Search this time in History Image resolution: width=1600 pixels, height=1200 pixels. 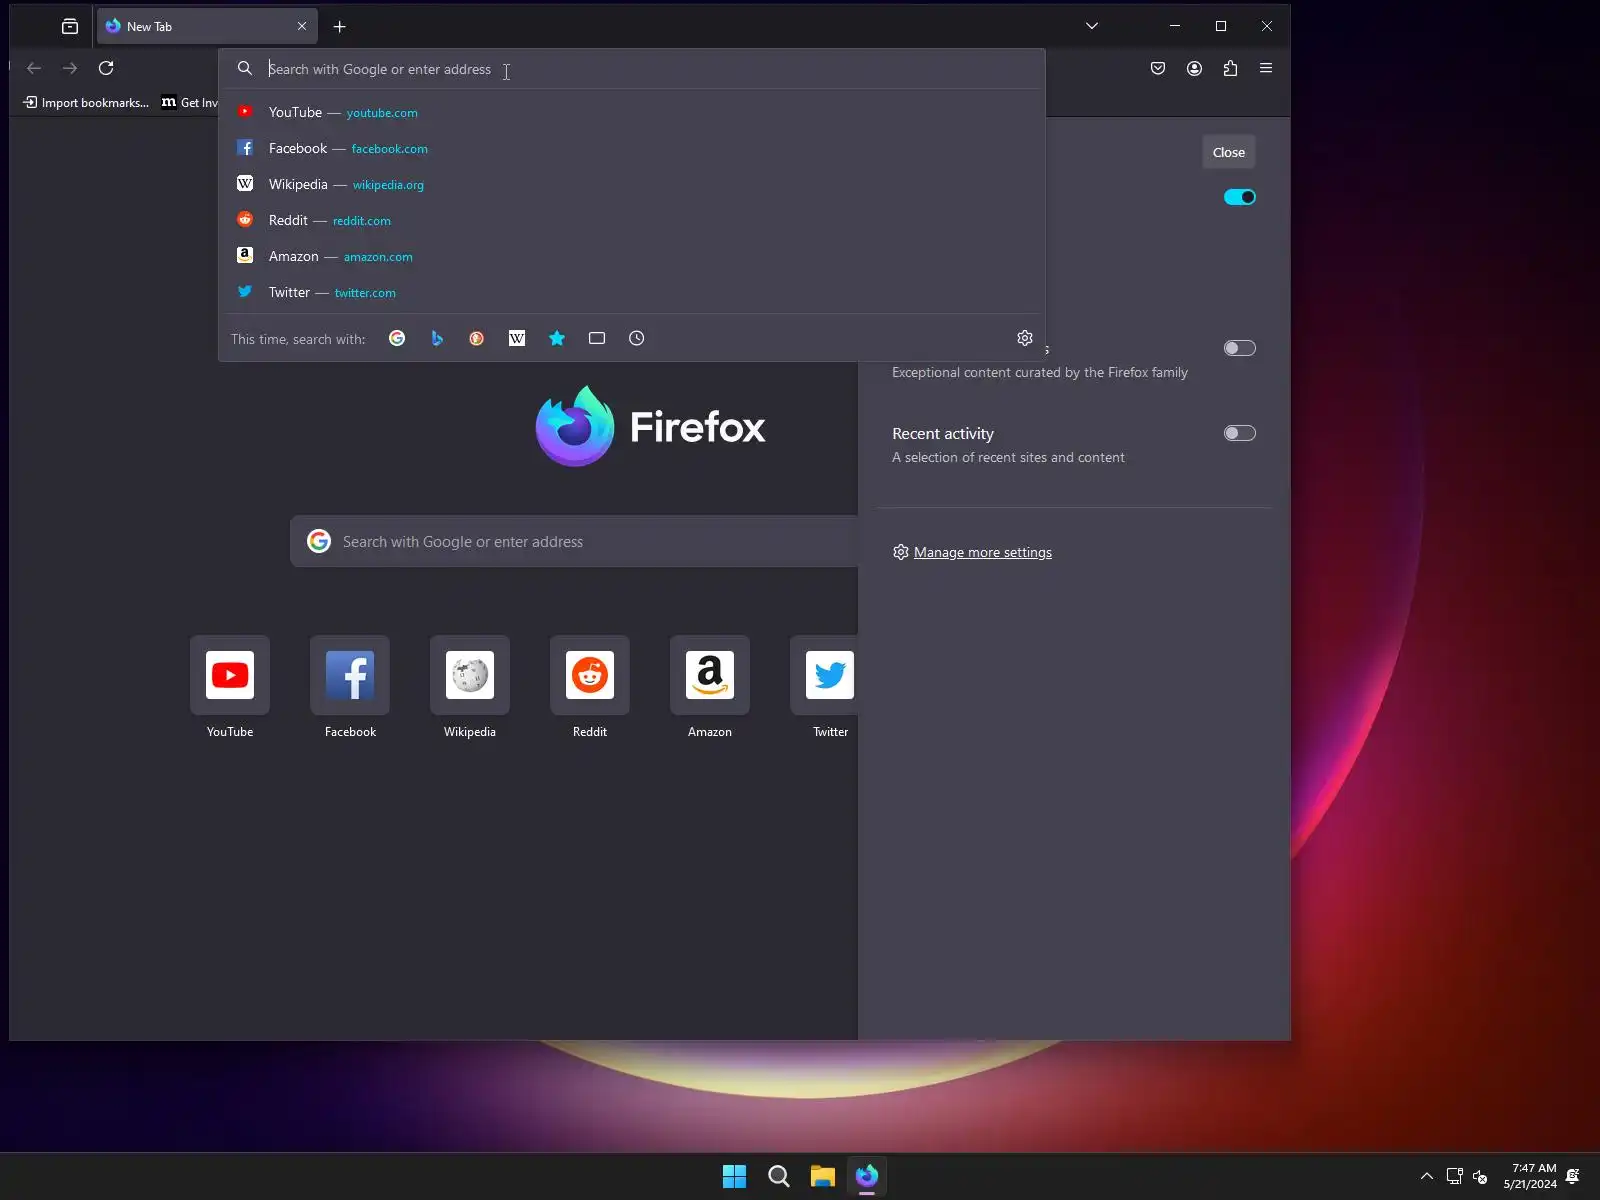click(637, 338)
